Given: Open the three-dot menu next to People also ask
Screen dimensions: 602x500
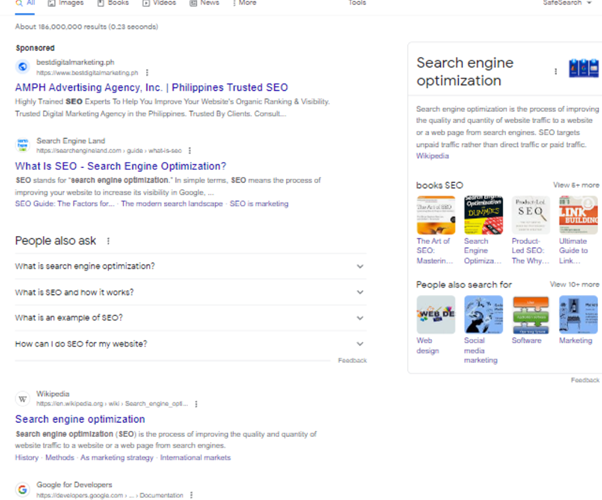Looking at the screenshot, I should point(108,241).
